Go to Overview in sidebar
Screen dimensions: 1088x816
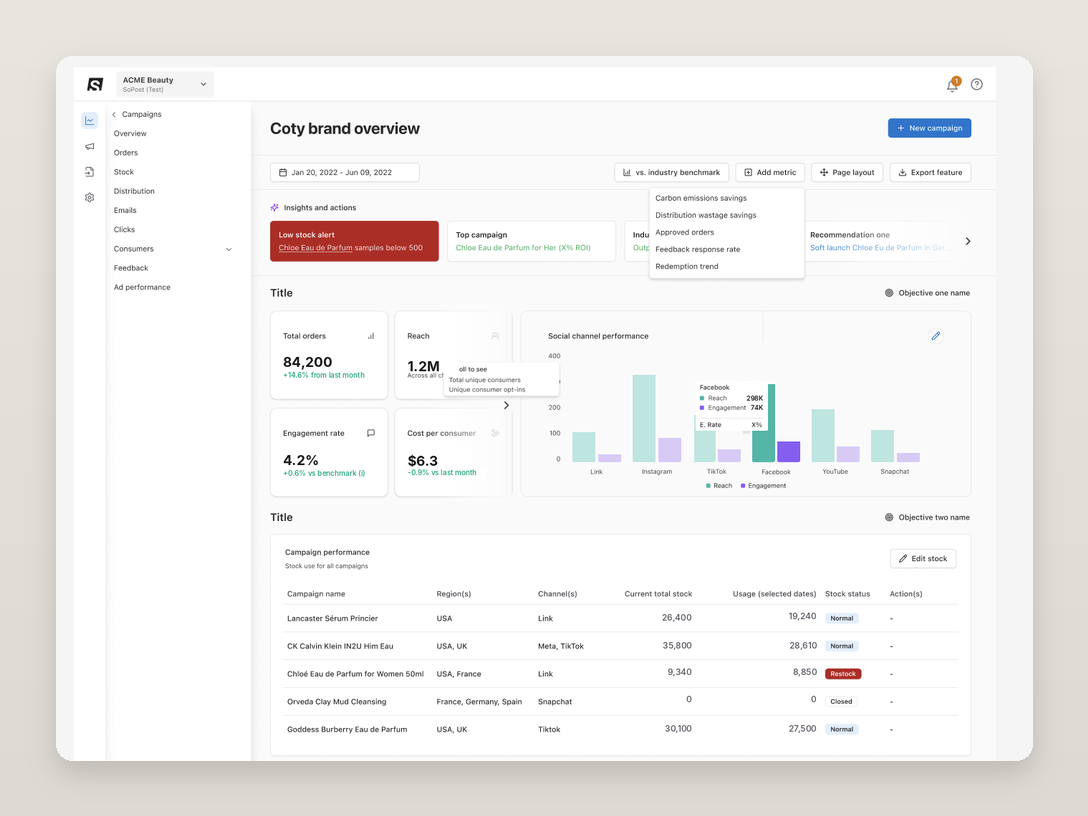(130, 133)
